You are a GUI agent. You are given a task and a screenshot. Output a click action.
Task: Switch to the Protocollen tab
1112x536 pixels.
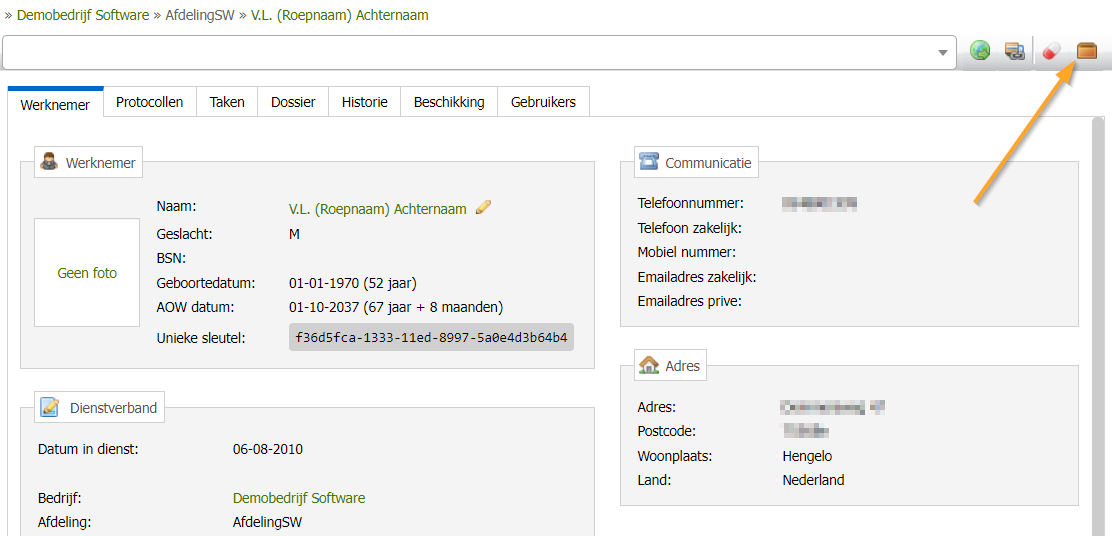tap(150, 102)
